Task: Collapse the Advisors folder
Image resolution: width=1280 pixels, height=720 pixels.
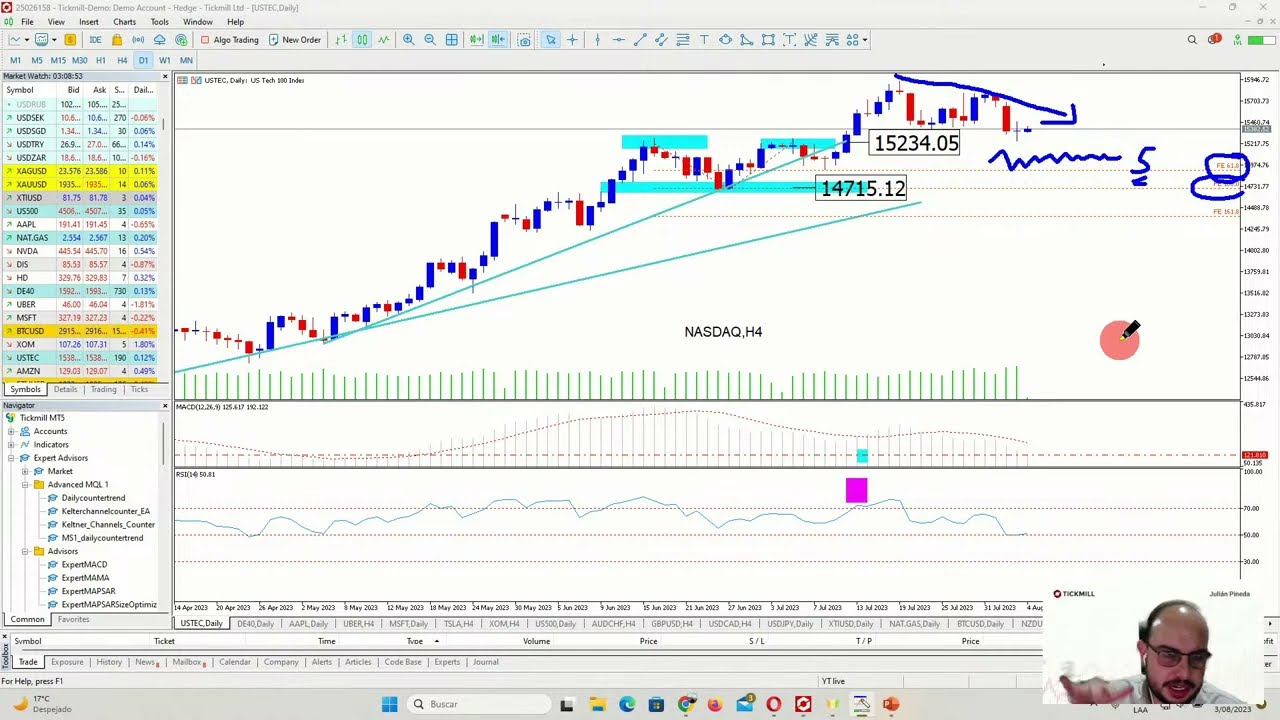Action: tap(25, 551)
